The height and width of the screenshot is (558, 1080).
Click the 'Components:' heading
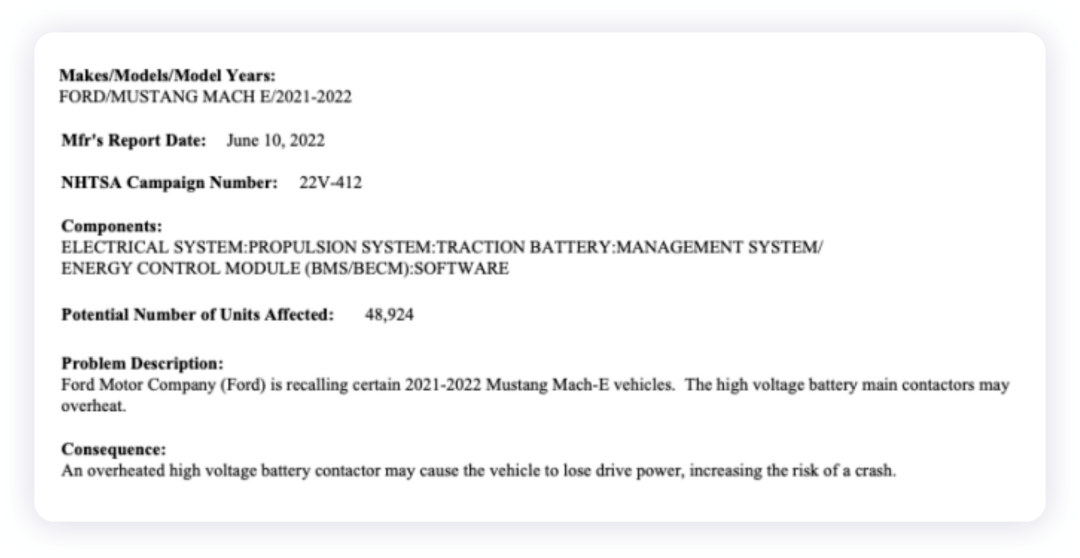coord(112,227)
